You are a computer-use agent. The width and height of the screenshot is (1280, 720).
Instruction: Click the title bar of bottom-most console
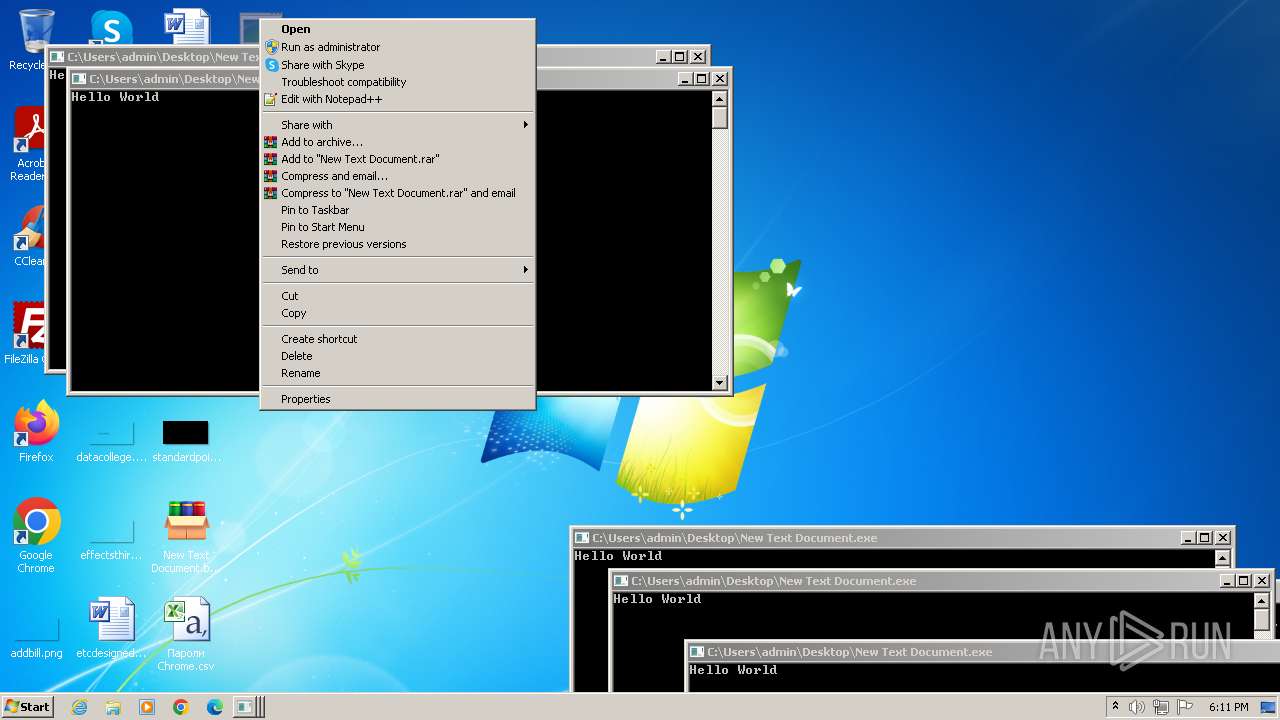pos(983,652)
